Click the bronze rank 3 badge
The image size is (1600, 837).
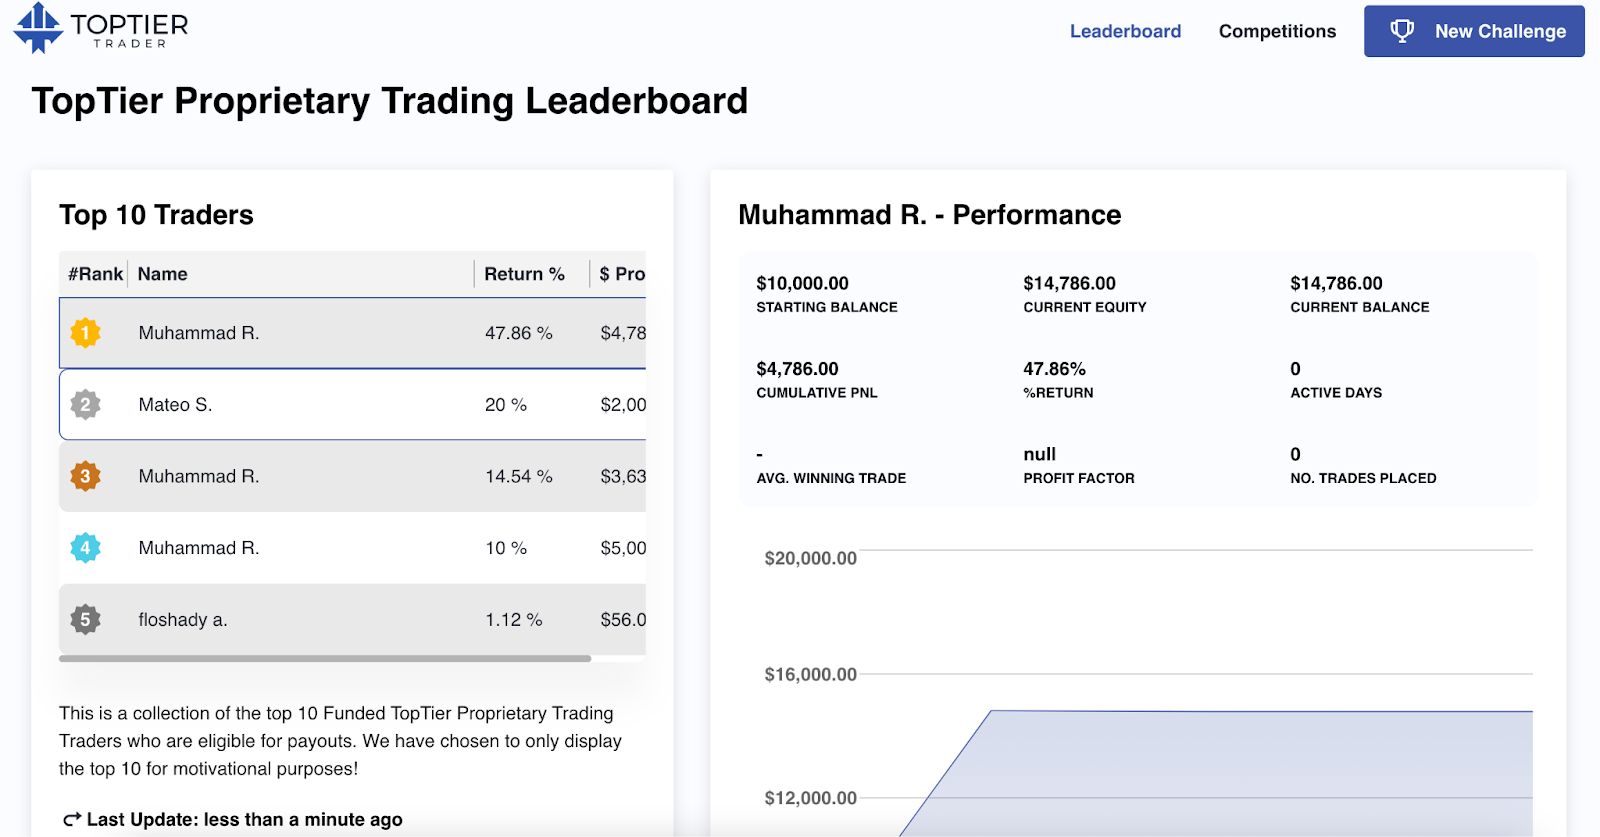85,476
